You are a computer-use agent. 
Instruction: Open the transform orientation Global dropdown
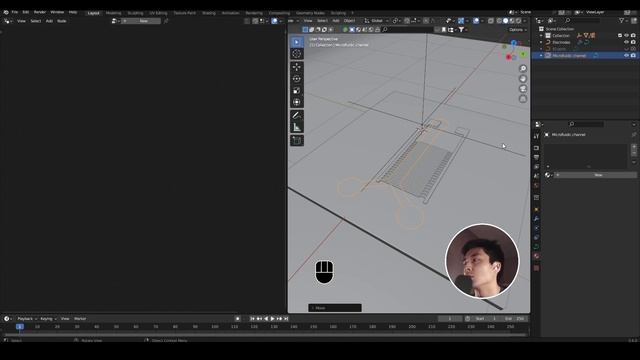(376, 21)
